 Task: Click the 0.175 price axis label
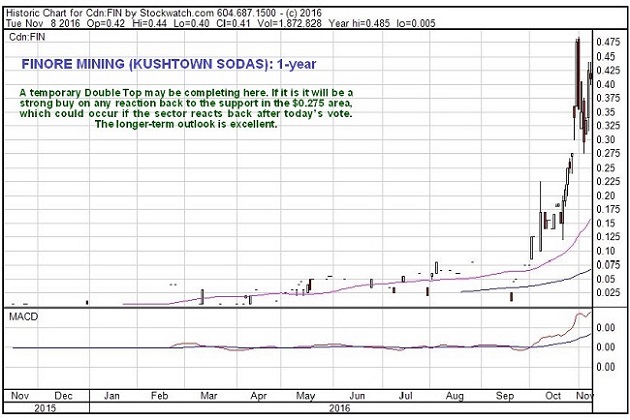(608, 209)
